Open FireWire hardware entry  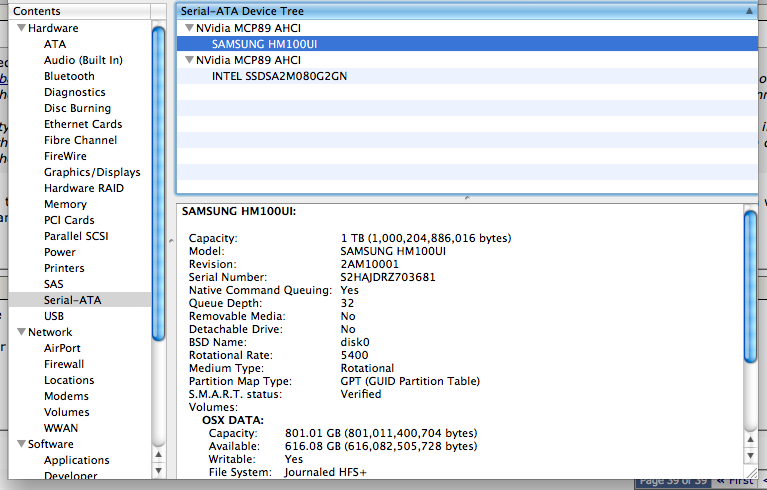[x=65, y=156]
